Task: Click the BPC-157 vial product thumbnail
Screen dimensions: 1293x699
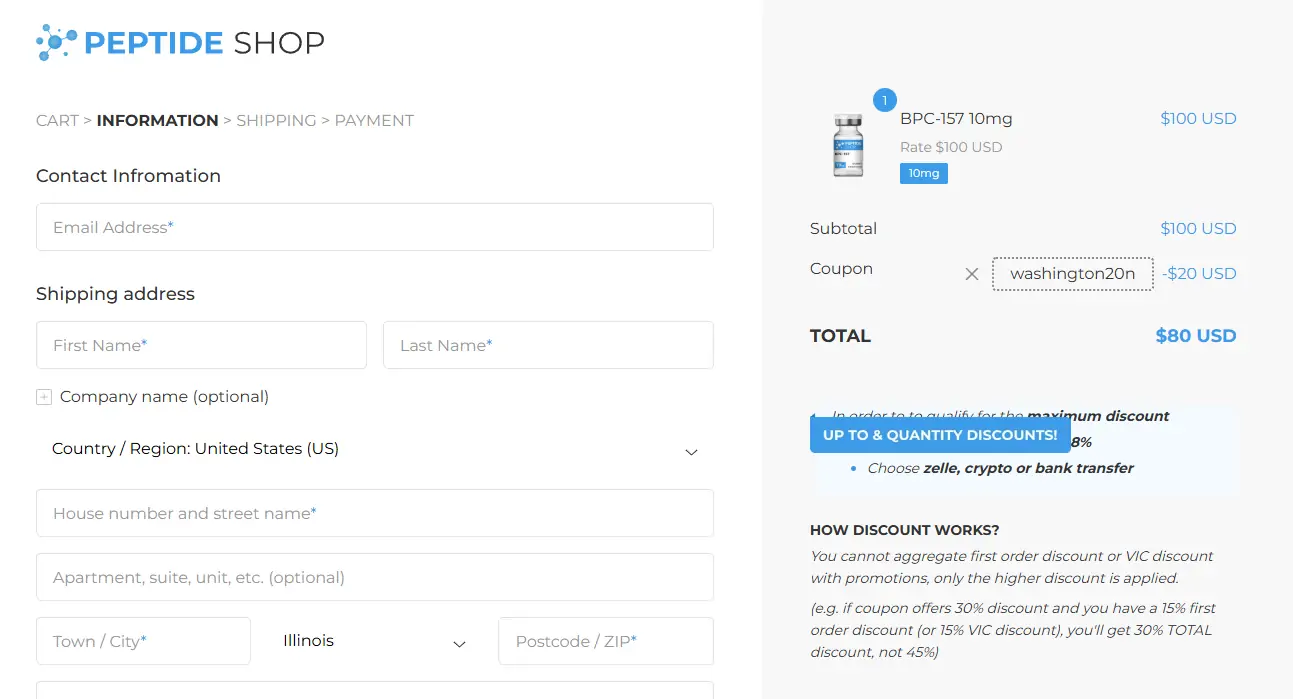Action: coord(848,146)
